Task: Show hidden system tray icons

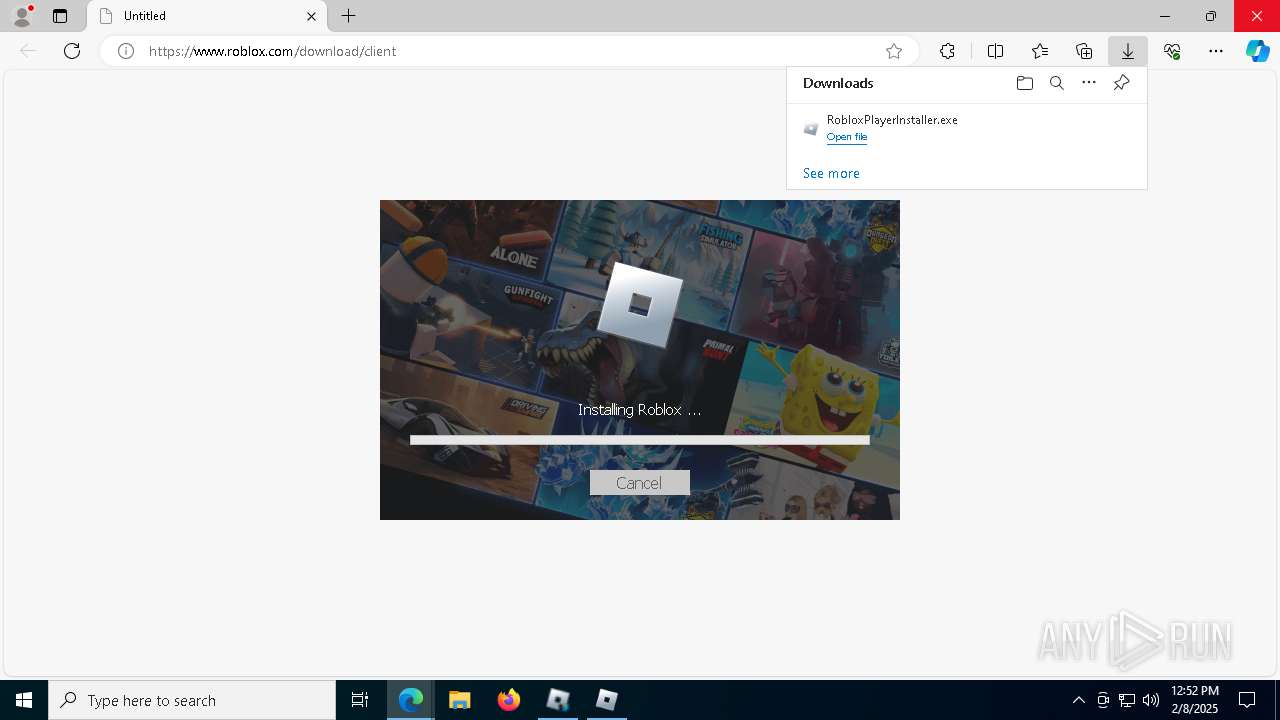Action: pos(1078,700)
